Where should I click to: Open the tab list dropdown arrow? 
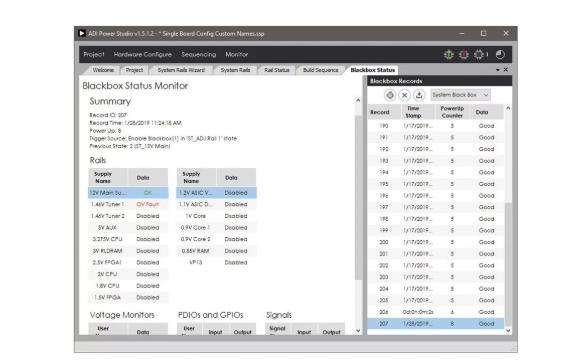tap(498, 70)
